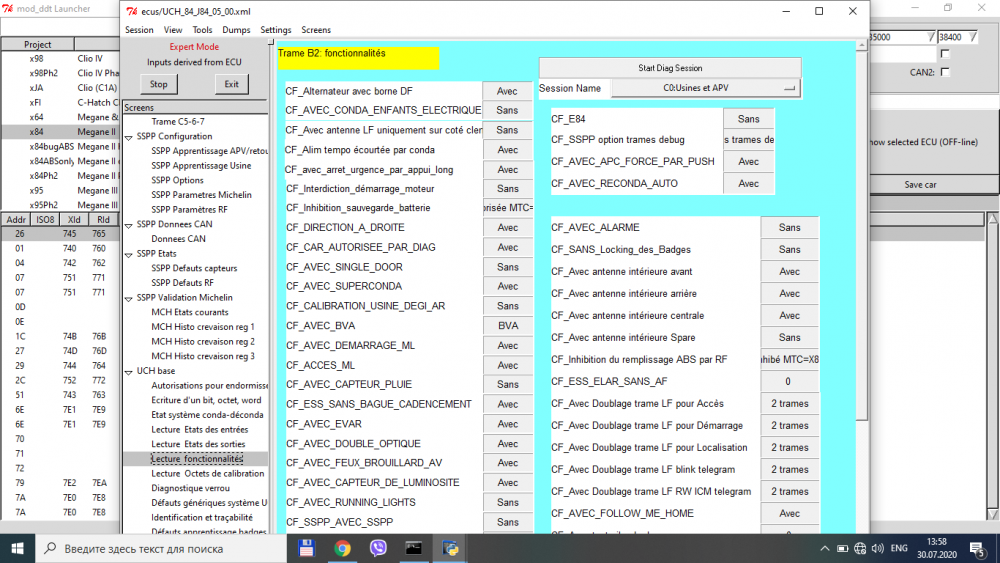Click the Stop button
Viewport: 1000px width, 563px height.
coord(159,84)
